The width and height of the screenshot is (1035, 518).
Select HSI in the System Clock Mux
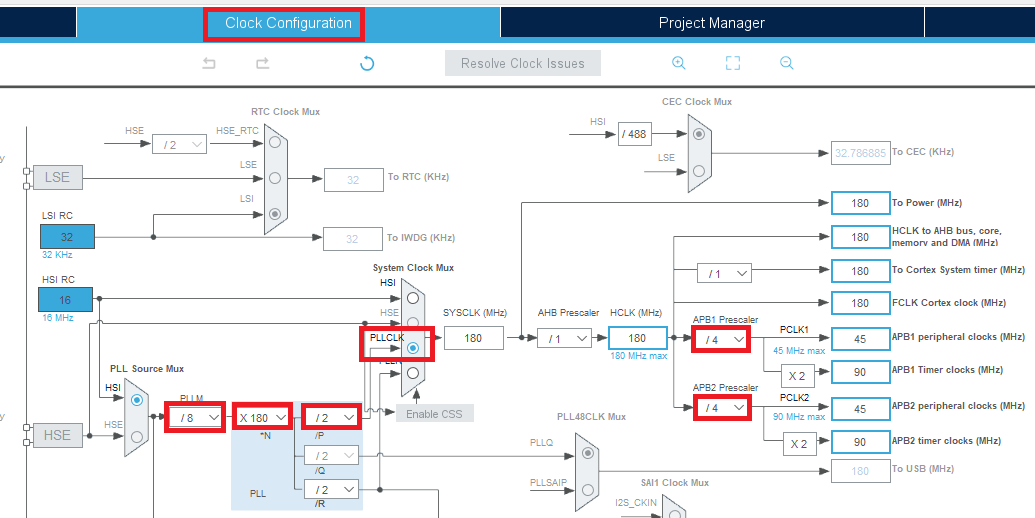pyautogui.click(x=412, y=298)
